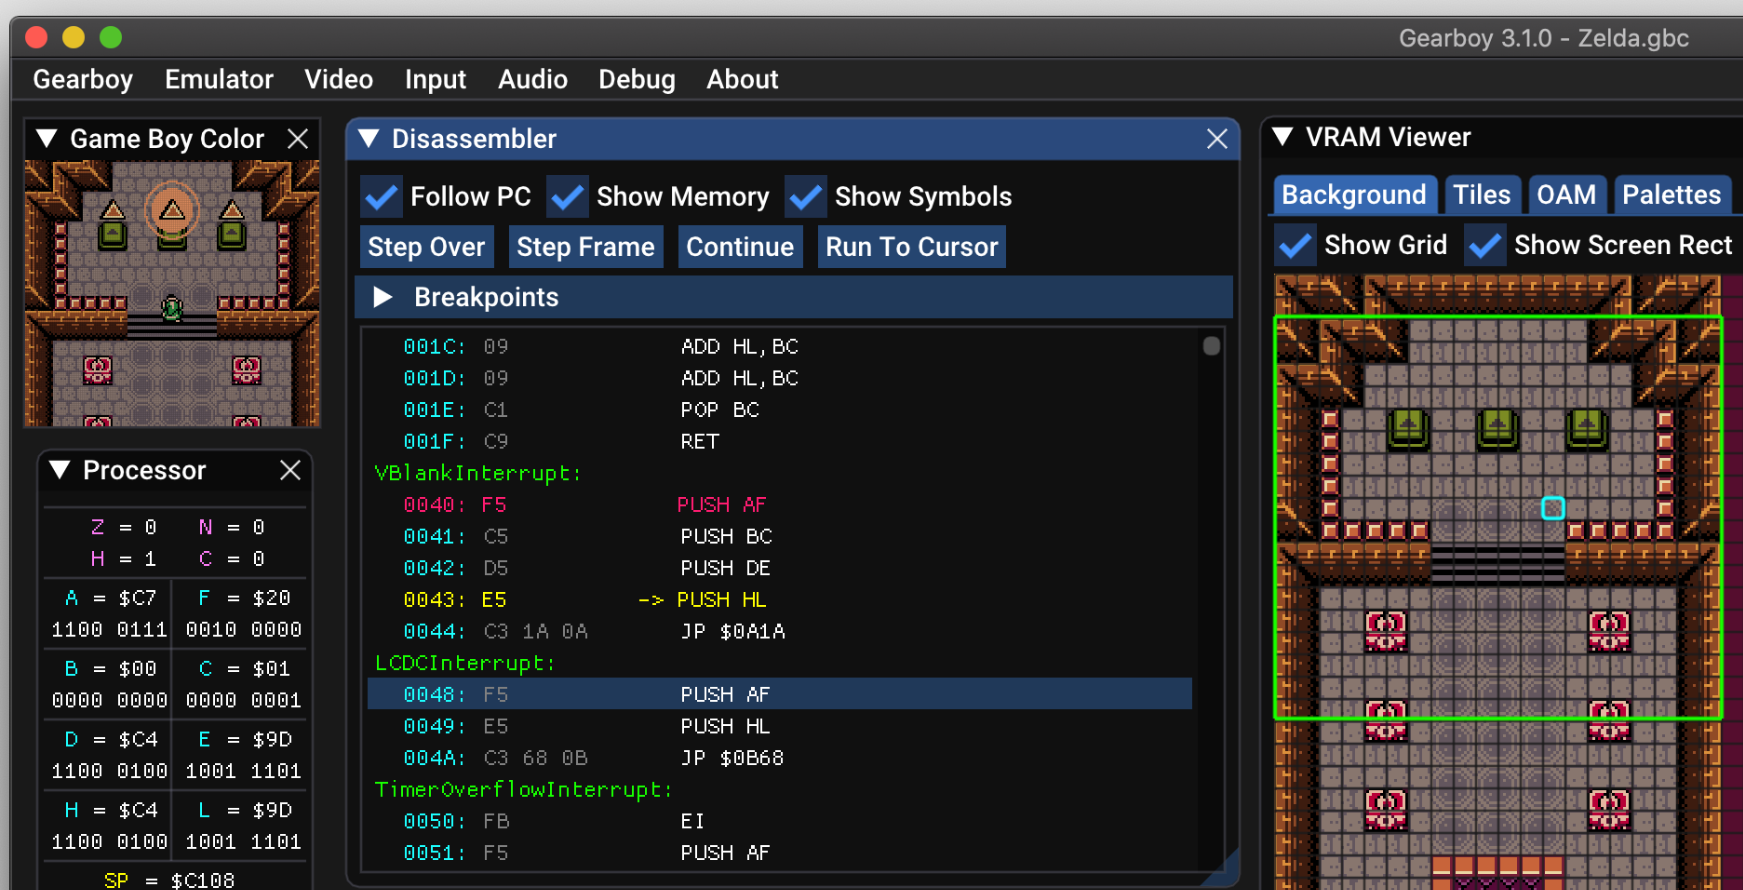Close the Game Boy Color window
Viewport: 1743px width, 890px height.
(297, 139)
